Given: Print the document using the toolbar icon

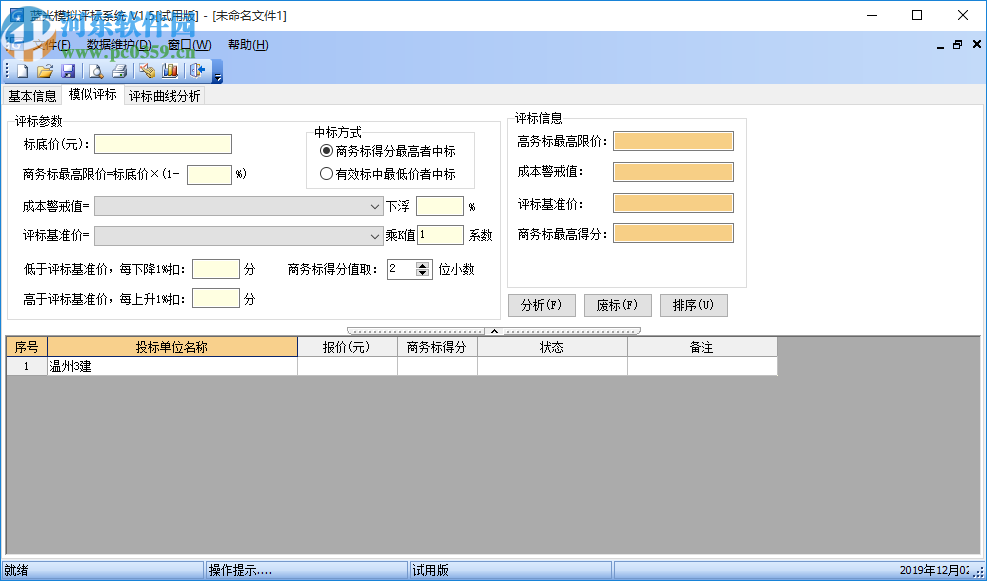Looking at the screenshot, I should [120, 71].
